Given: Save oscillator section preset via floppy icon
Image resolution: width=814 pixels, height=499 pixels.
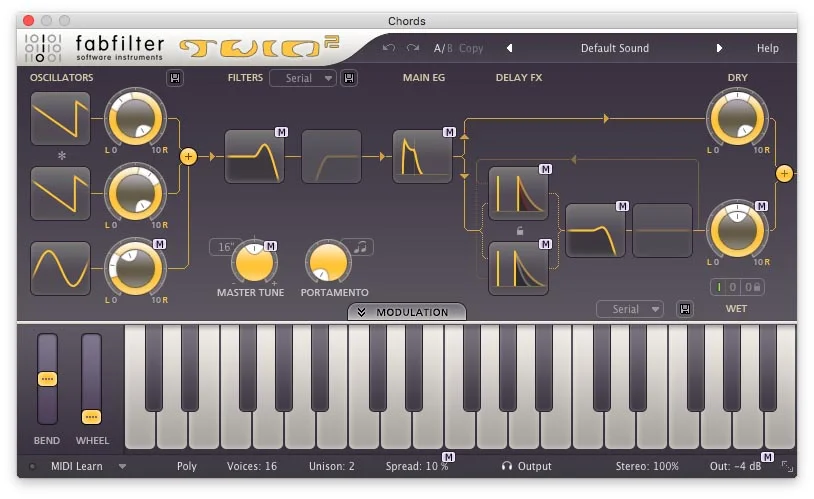Looking at the screenshot, I should pyautogui.click(x=175, y=78).
